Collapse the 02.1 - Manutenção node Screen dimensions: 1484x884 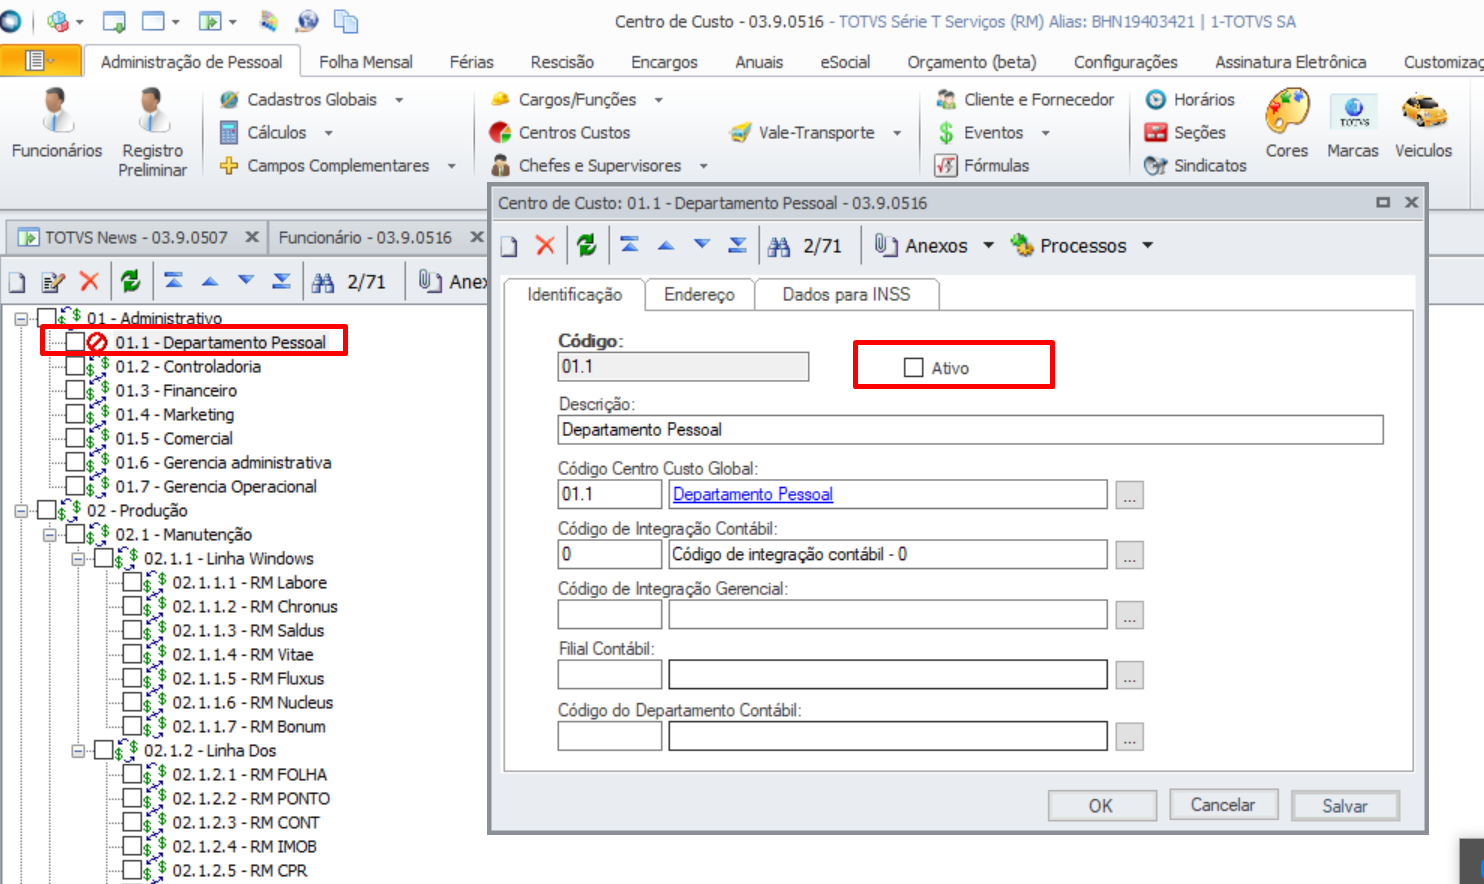point(50,534)
